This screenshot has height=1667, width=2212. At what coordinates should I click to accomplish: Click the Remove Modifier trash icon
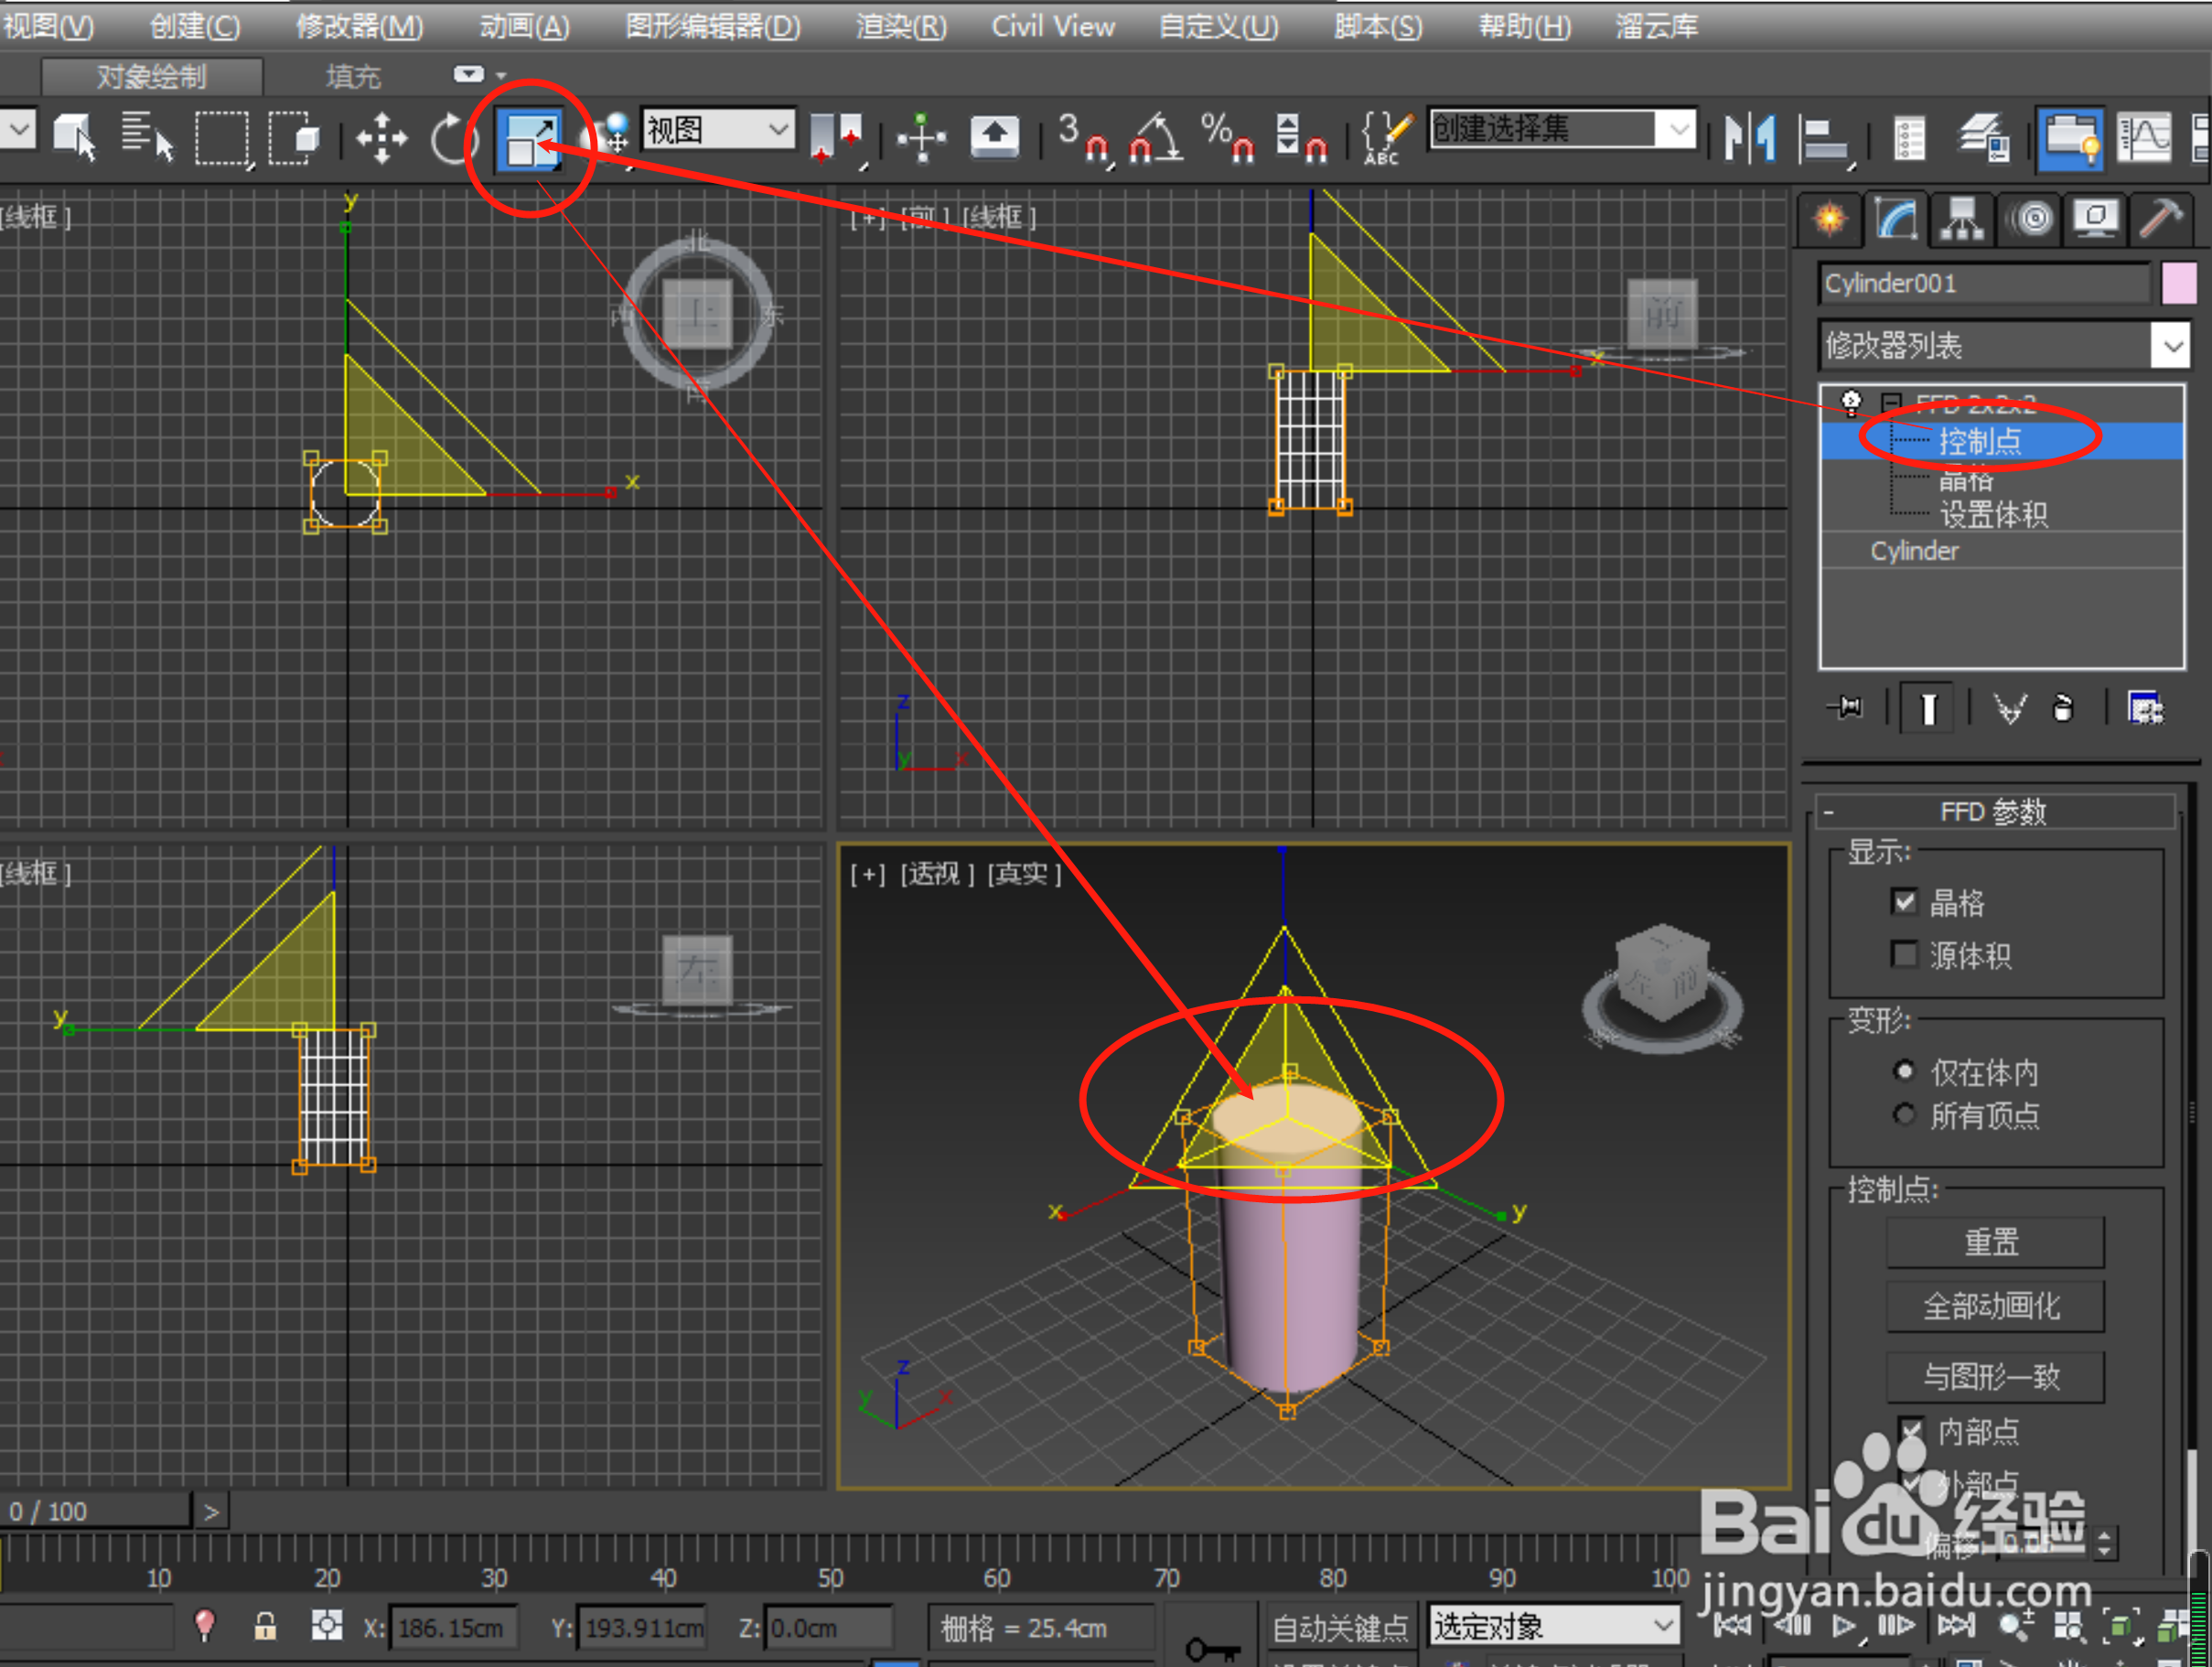click(x=2064, y=707)
